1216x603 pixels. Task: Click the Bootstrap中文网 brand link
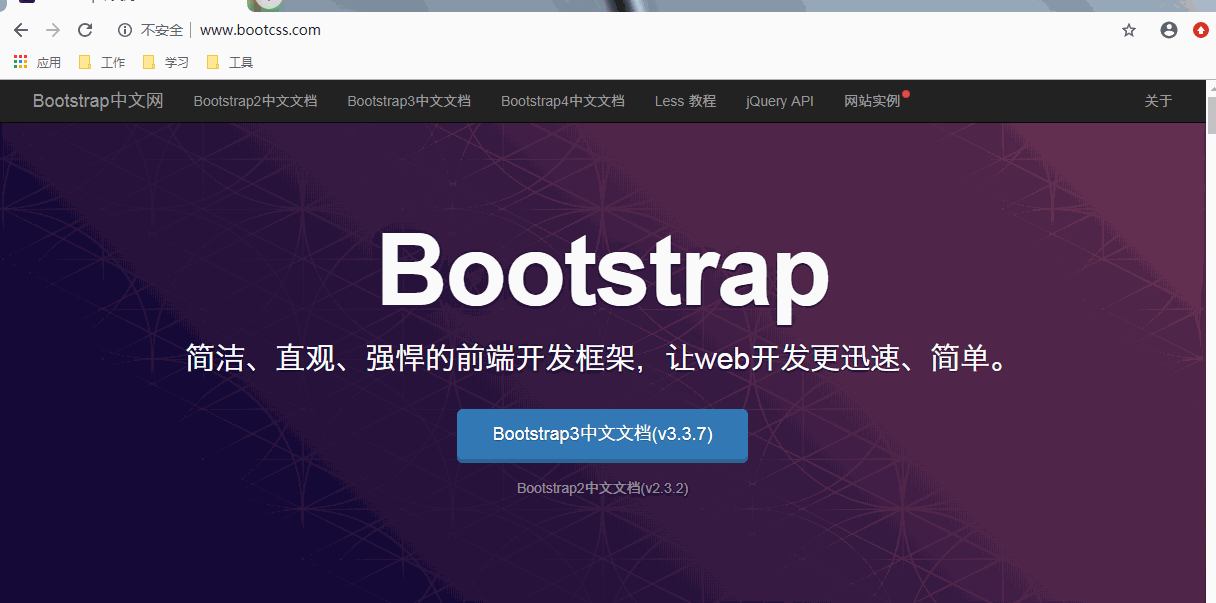(98, 101)
